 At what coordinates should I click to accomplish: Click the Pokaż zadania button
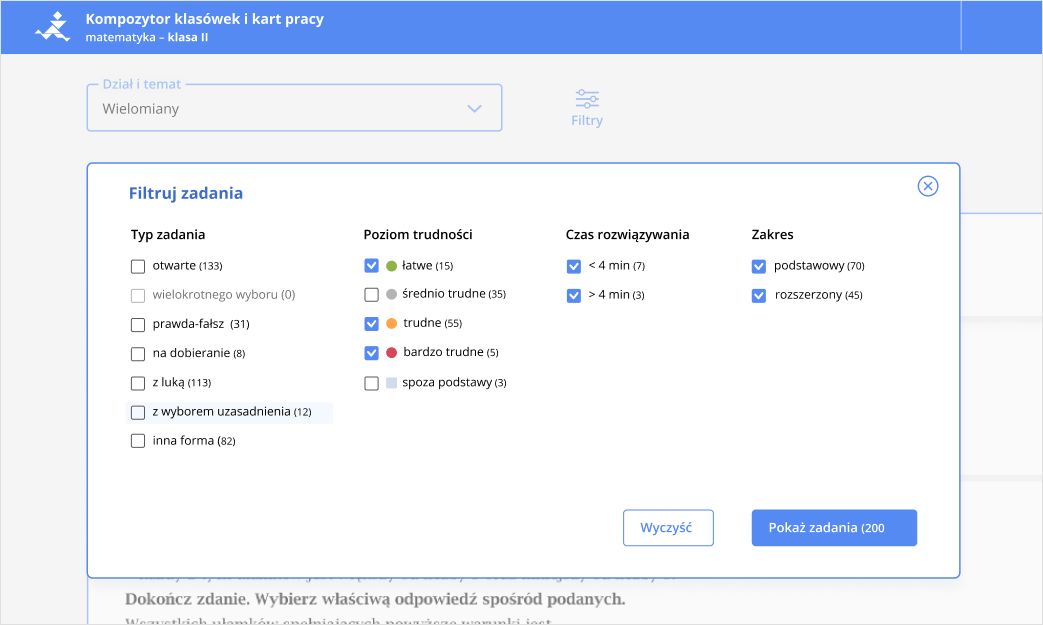click(834, 528)
